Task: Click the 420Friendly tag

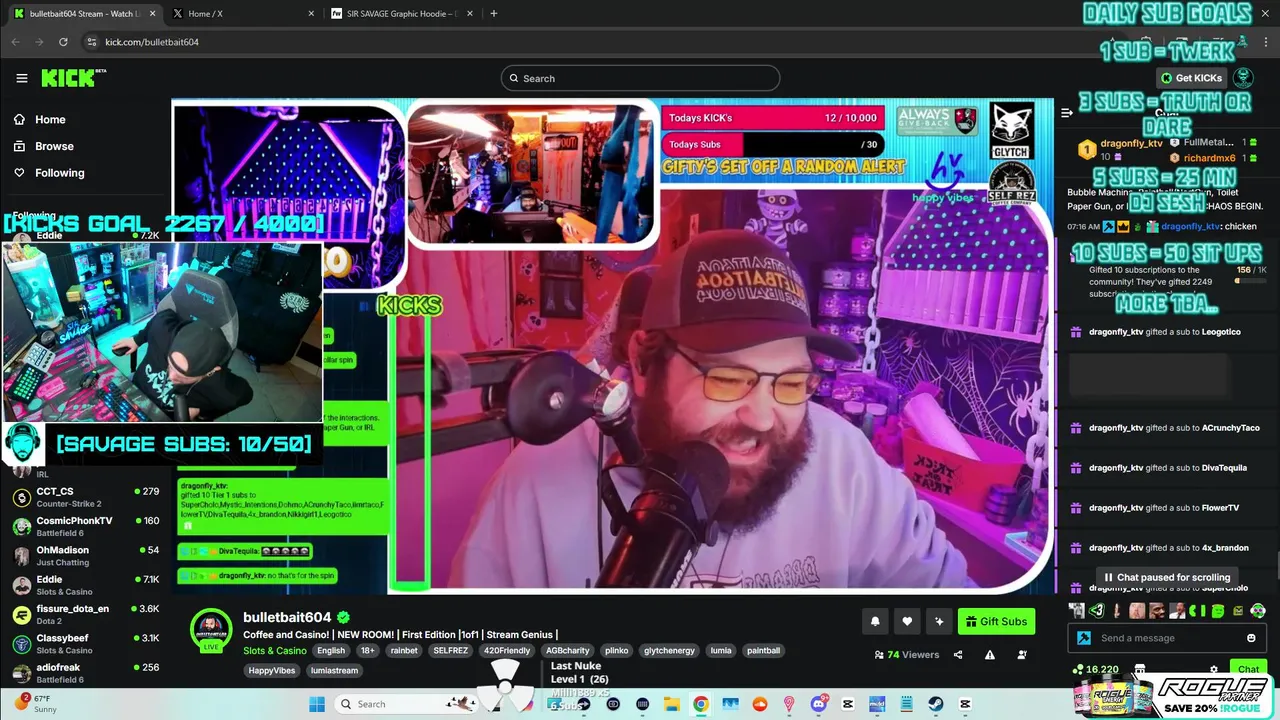Action: point(509,650)
